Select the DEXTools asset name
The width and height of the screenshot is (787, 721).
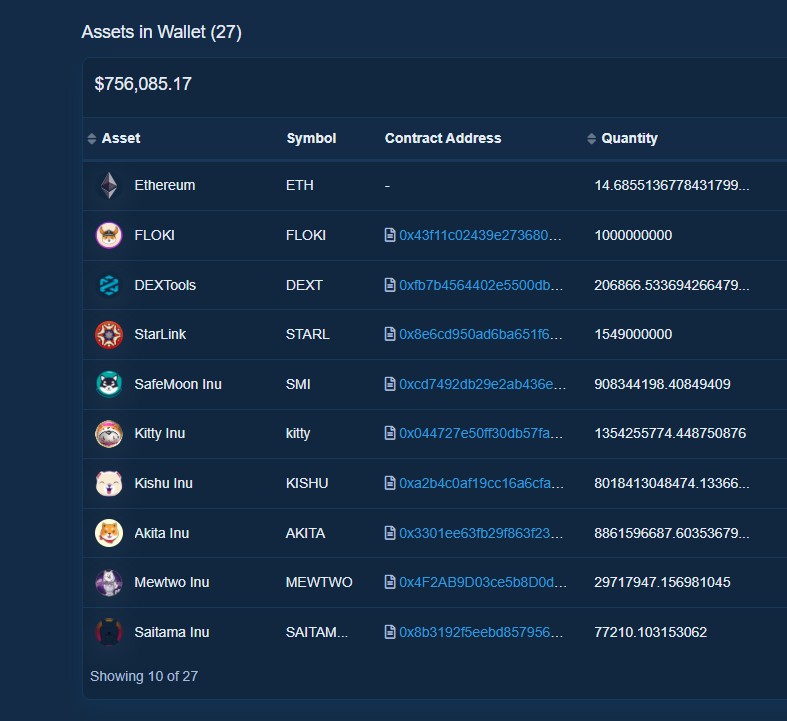click(165, 285)
